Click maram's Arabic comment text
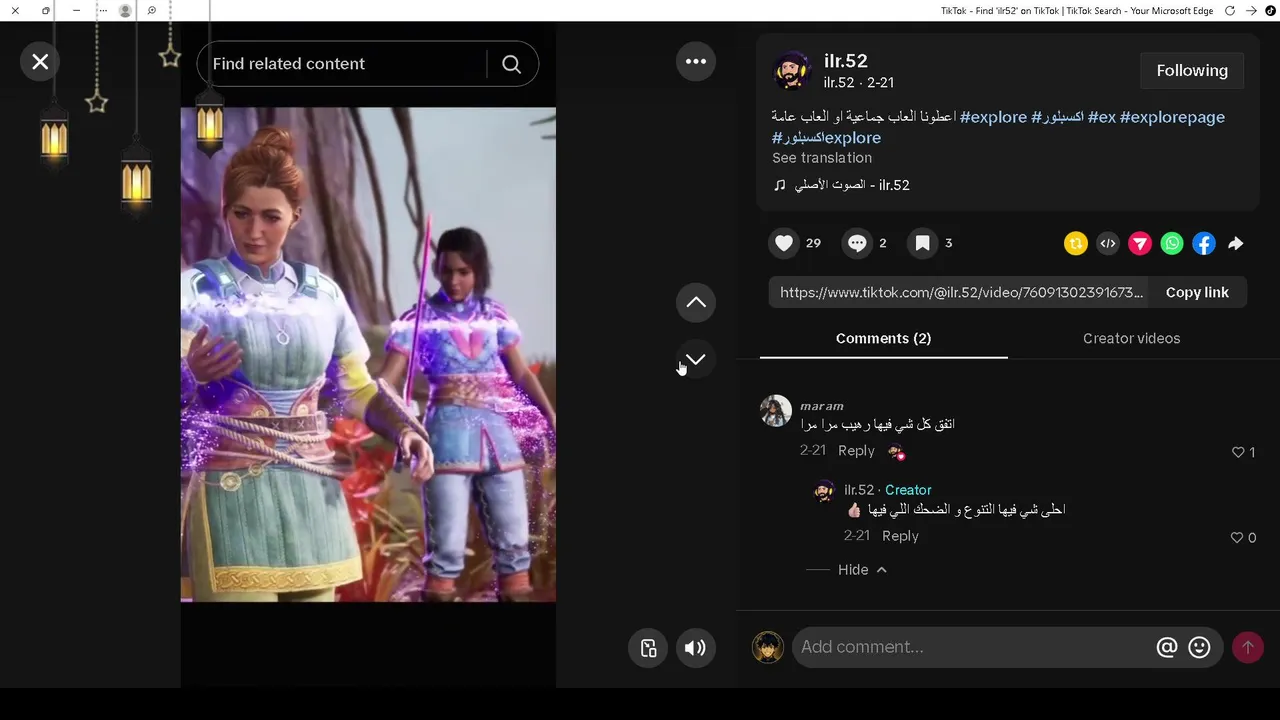Screen dimensions: 1280x720 [877, 425]
